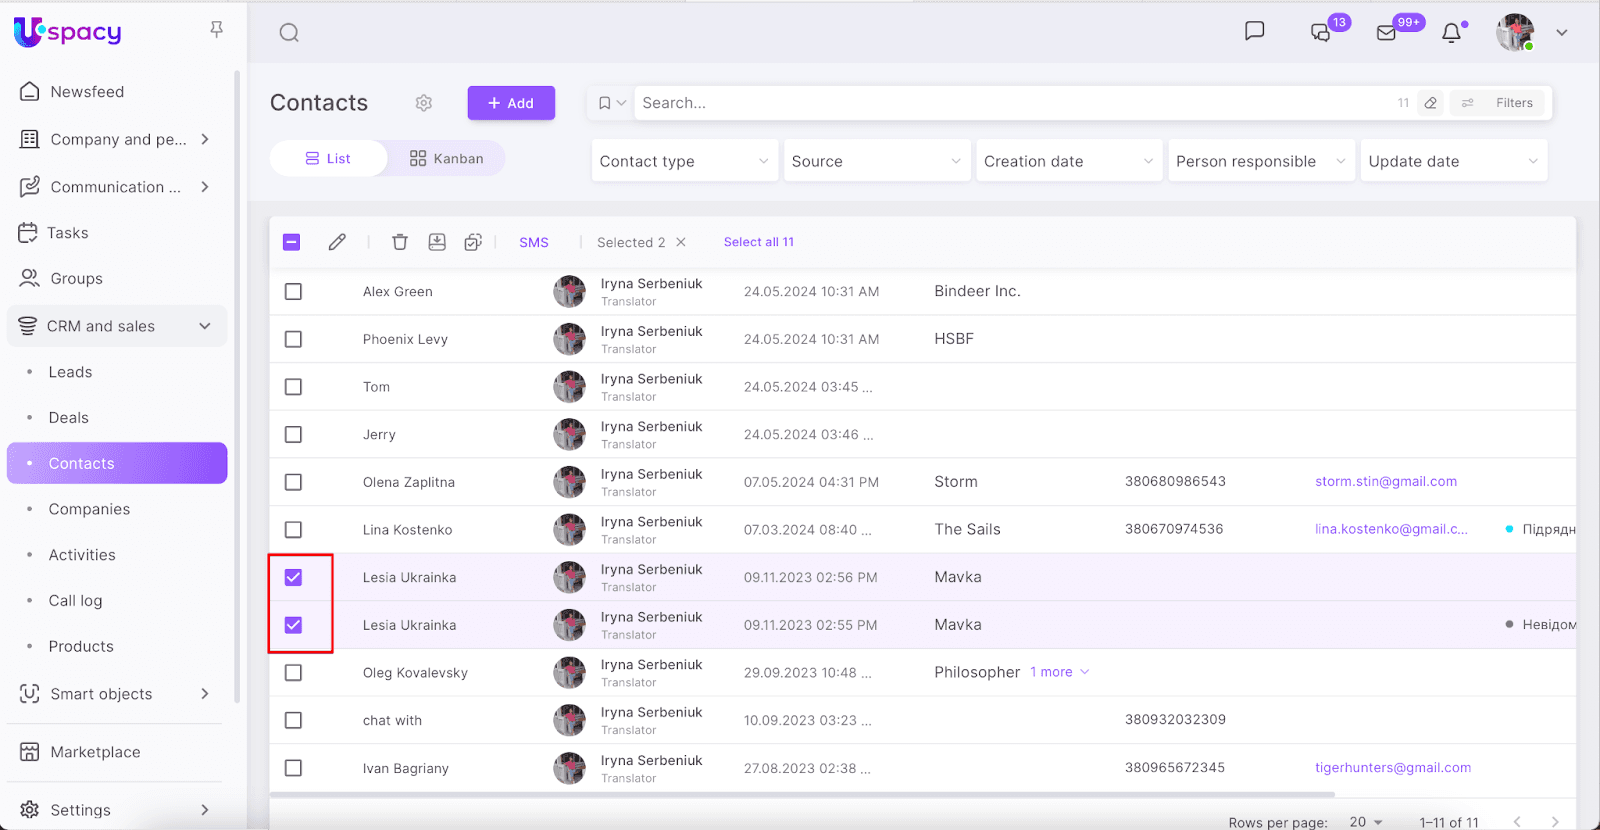Click the trash delete icon in toolbar
Viewport: 1600px width, 830px height.
pyautogui.click(x=400, y=242)
